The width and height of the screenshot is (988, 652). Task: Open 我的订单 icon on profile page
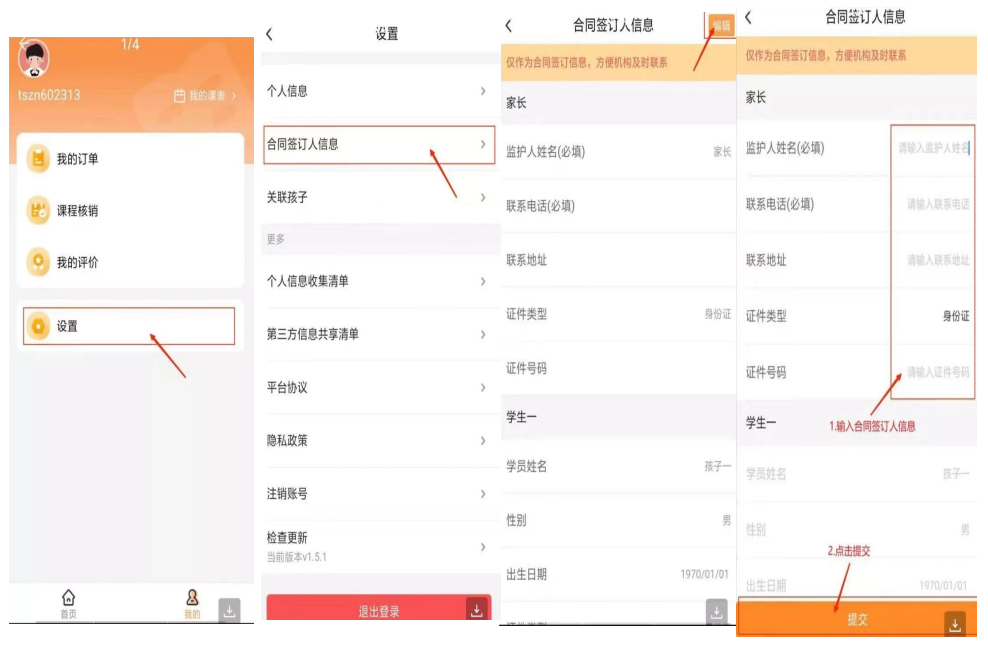[x=38, y=159]
